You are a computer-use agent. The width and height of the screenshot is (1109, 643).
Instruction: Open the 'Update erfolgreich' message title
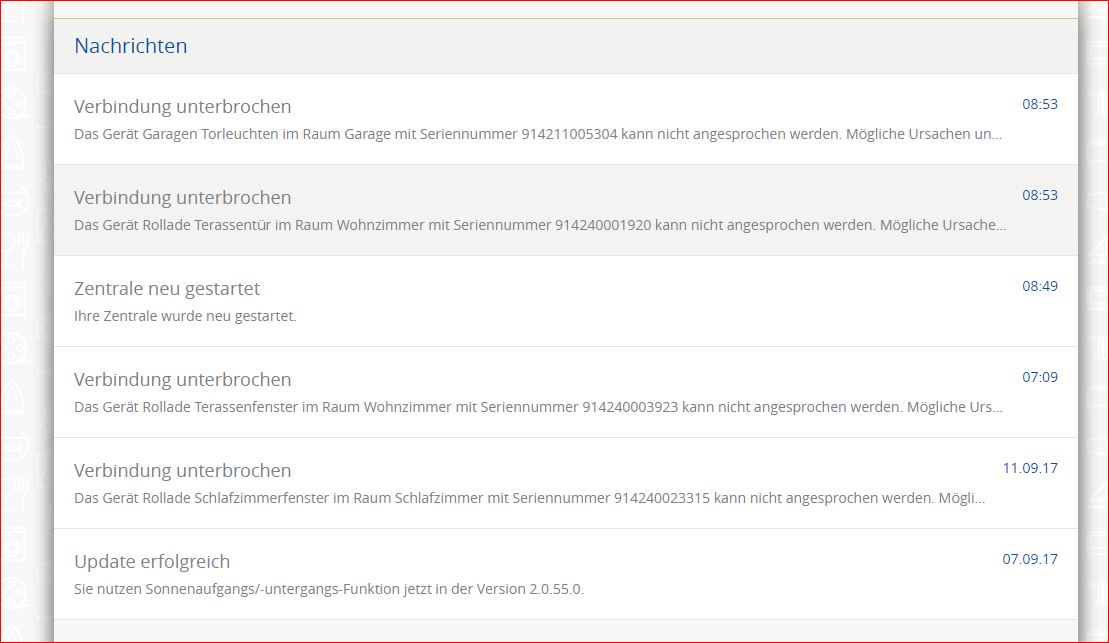click(152, 562)
